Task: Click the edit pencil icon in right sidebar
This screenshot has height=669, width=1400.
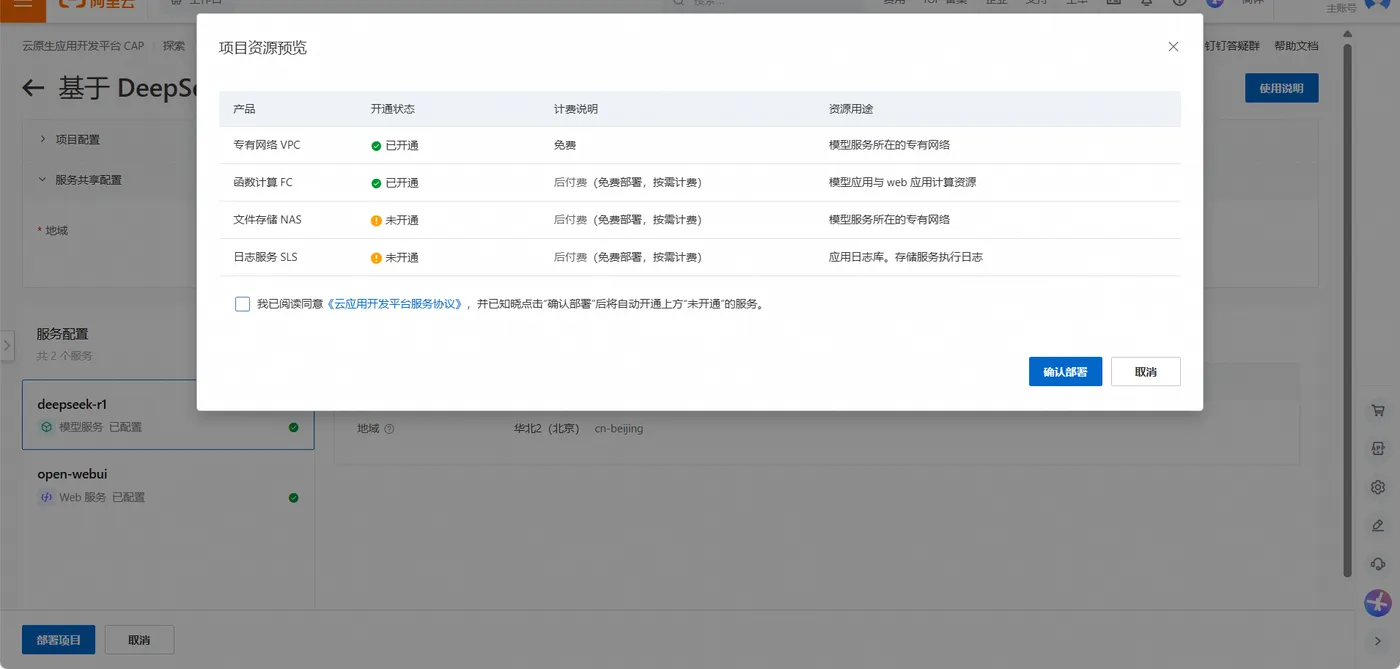Action: (x=1378, y=525)
